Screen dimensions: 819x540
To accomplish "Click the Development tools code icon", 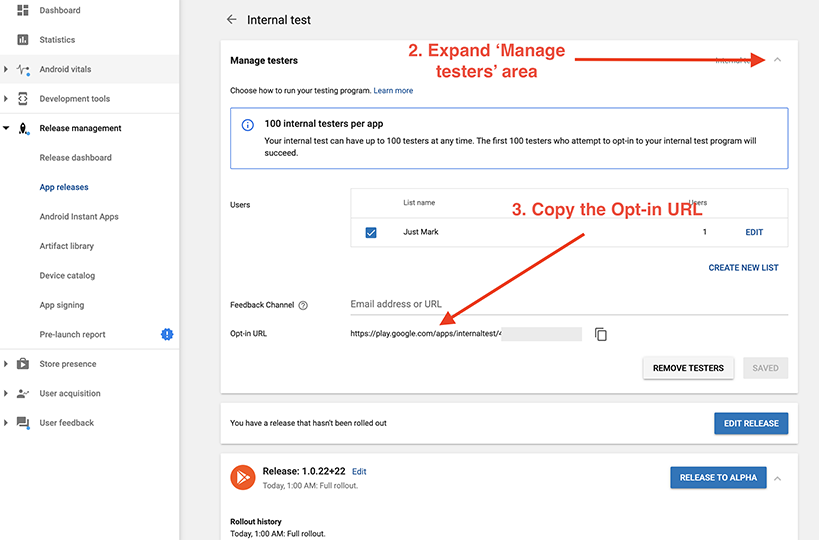I will [x=23, y=99].
